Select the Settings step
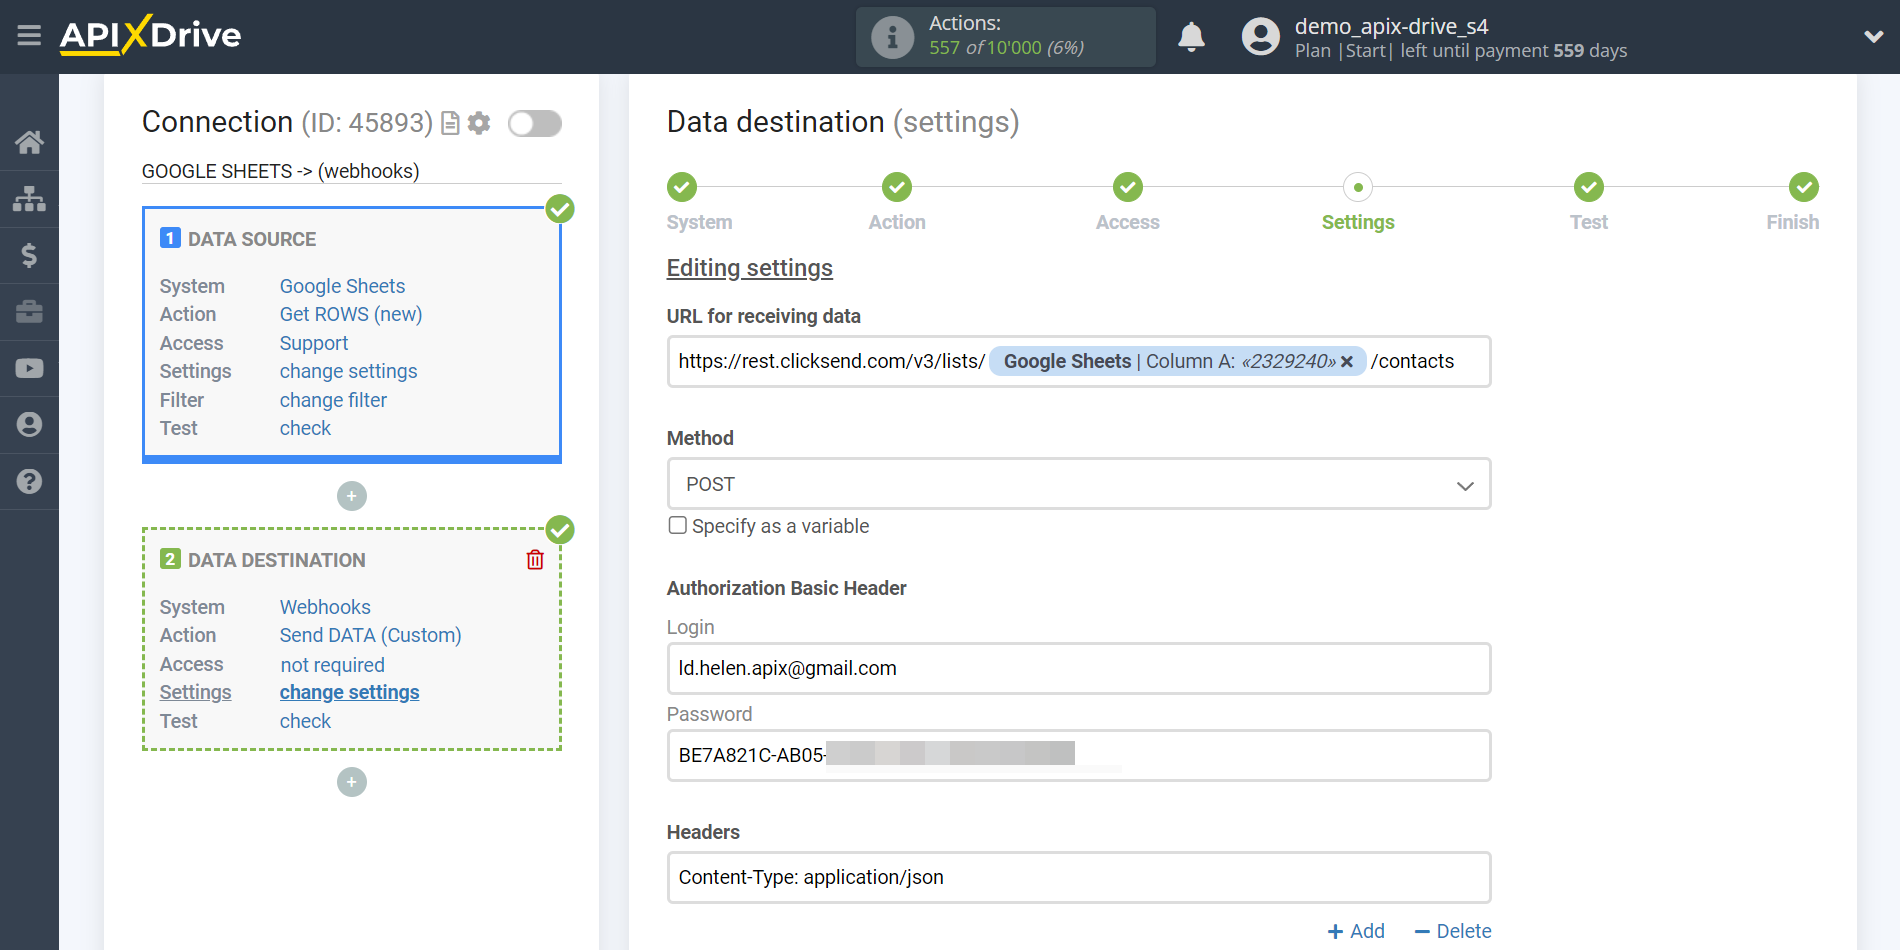 (x=1358, y=187)
